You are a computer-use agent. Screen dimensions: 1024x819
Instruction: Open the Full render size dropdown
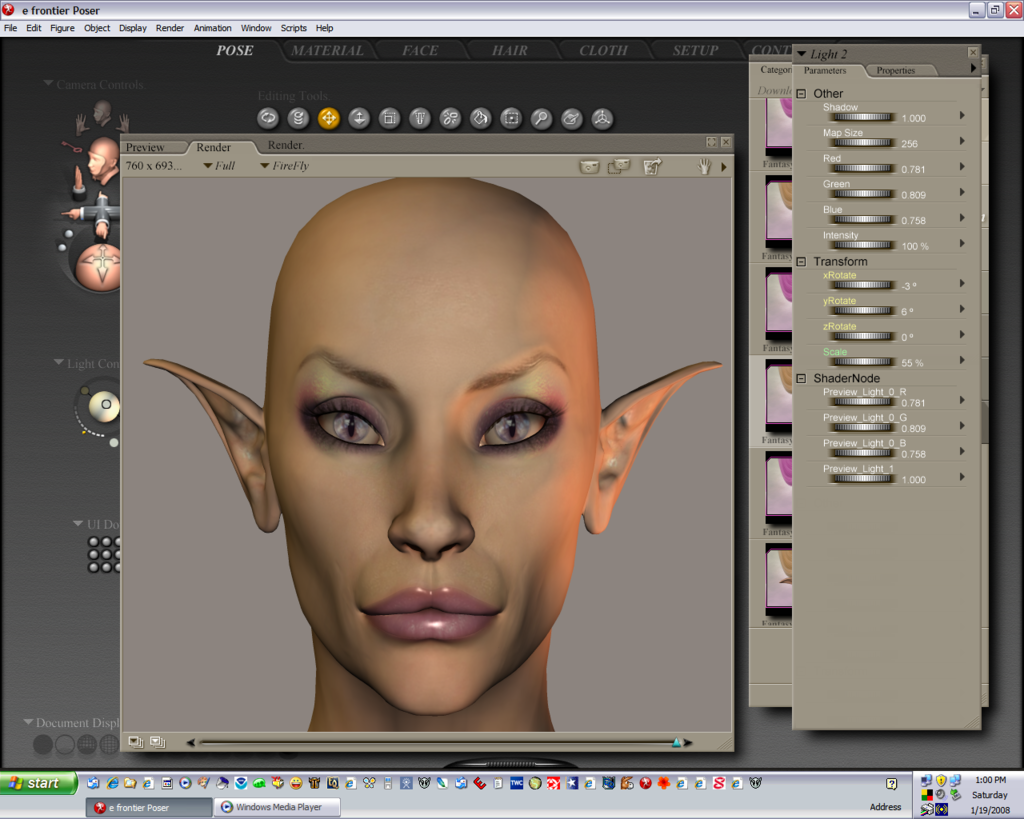[219, 166]
